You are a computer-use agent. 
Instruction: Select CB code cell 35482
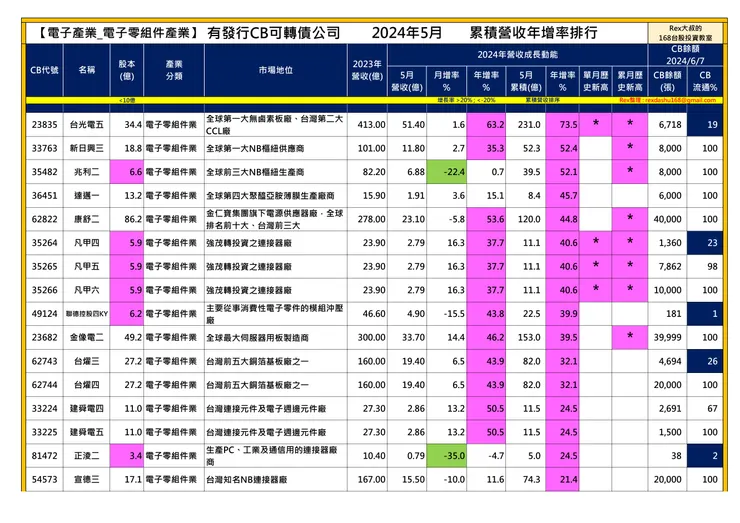coord(44,172)
